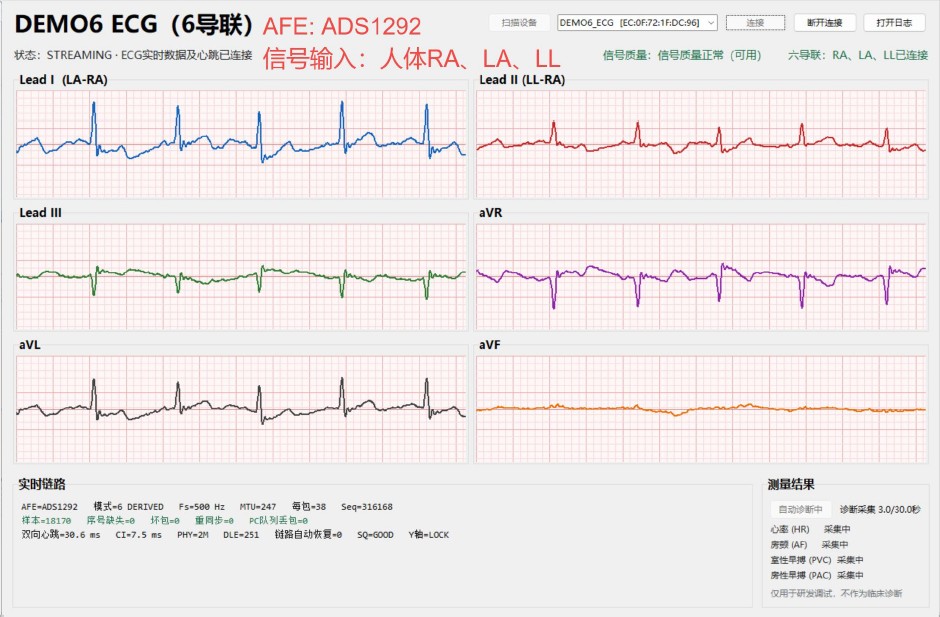Click the PC队列丢包=0 value

pyautogui.click(x=279, y=520)
